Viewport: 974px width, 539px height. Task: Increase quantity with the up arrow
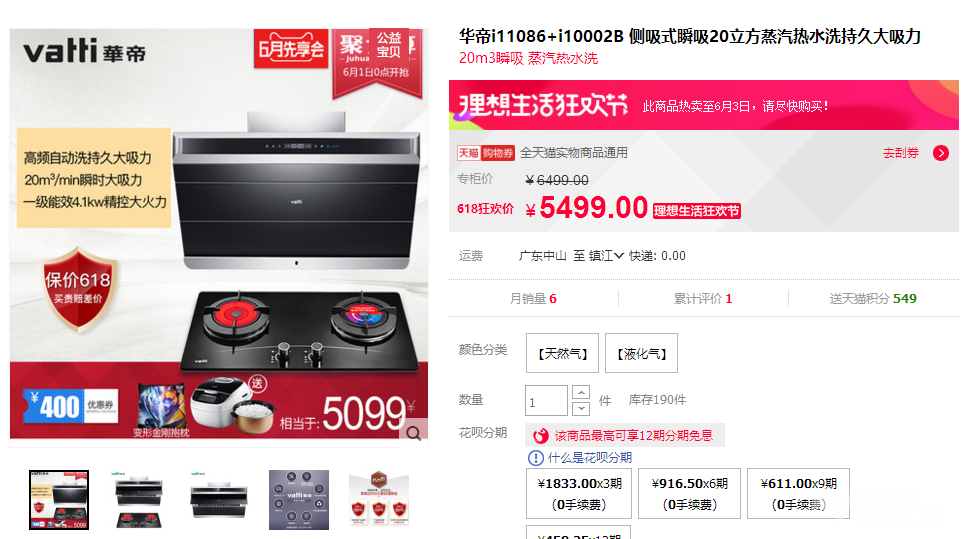pos(580,392)
